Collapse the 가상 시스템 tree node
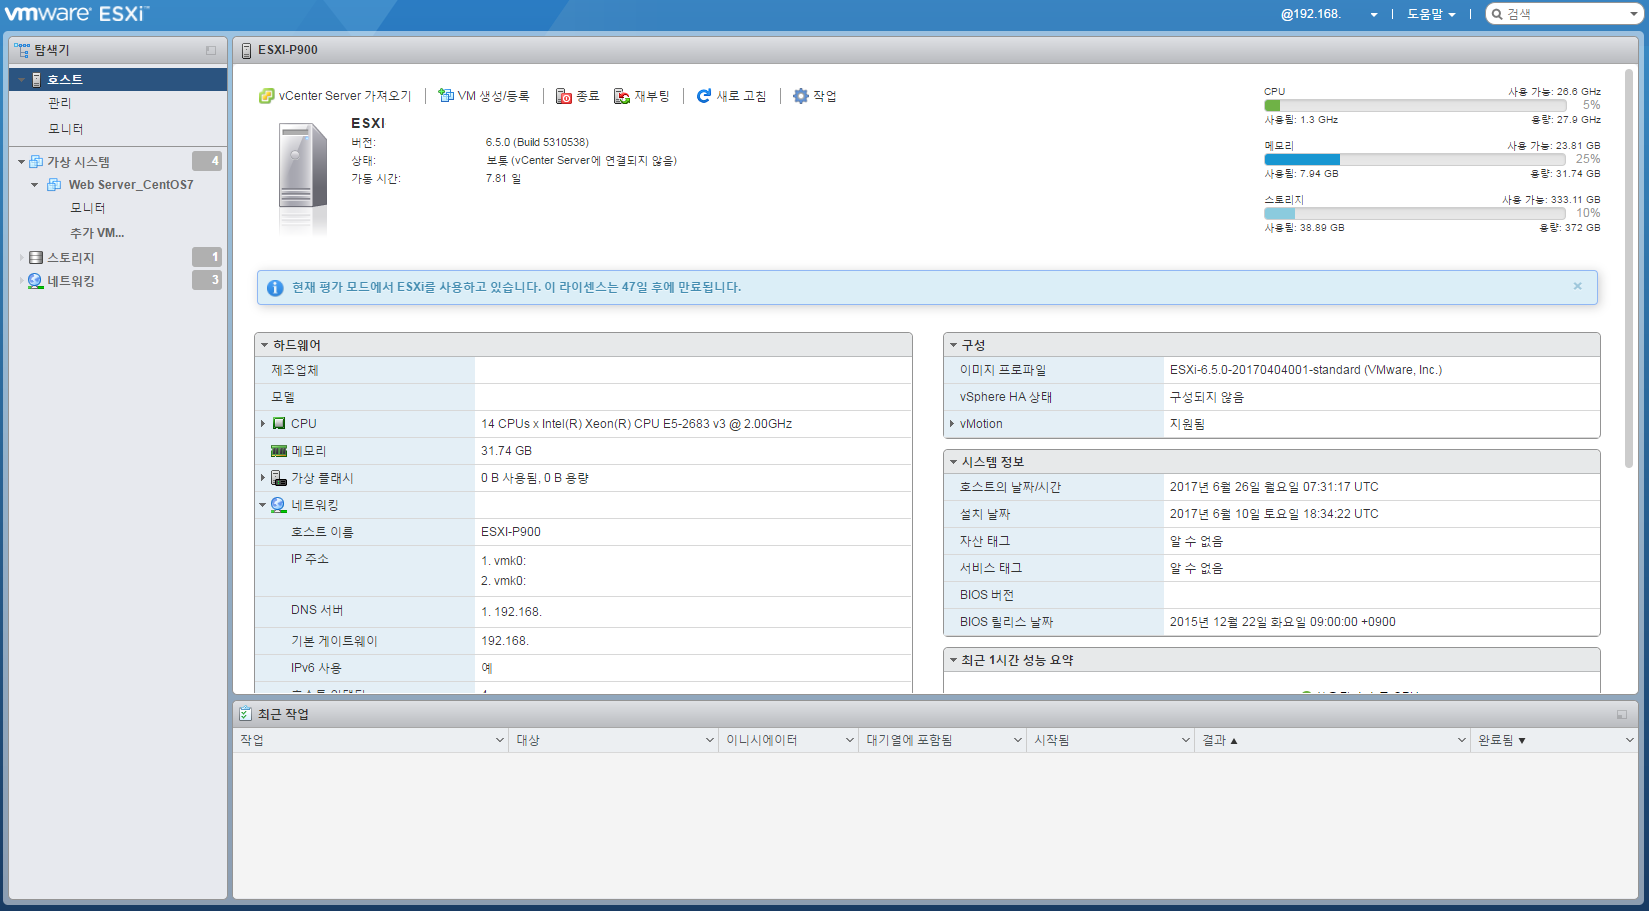Image resolution: width=1649 pixels, height=911 pixels. (x=21, y=161)
